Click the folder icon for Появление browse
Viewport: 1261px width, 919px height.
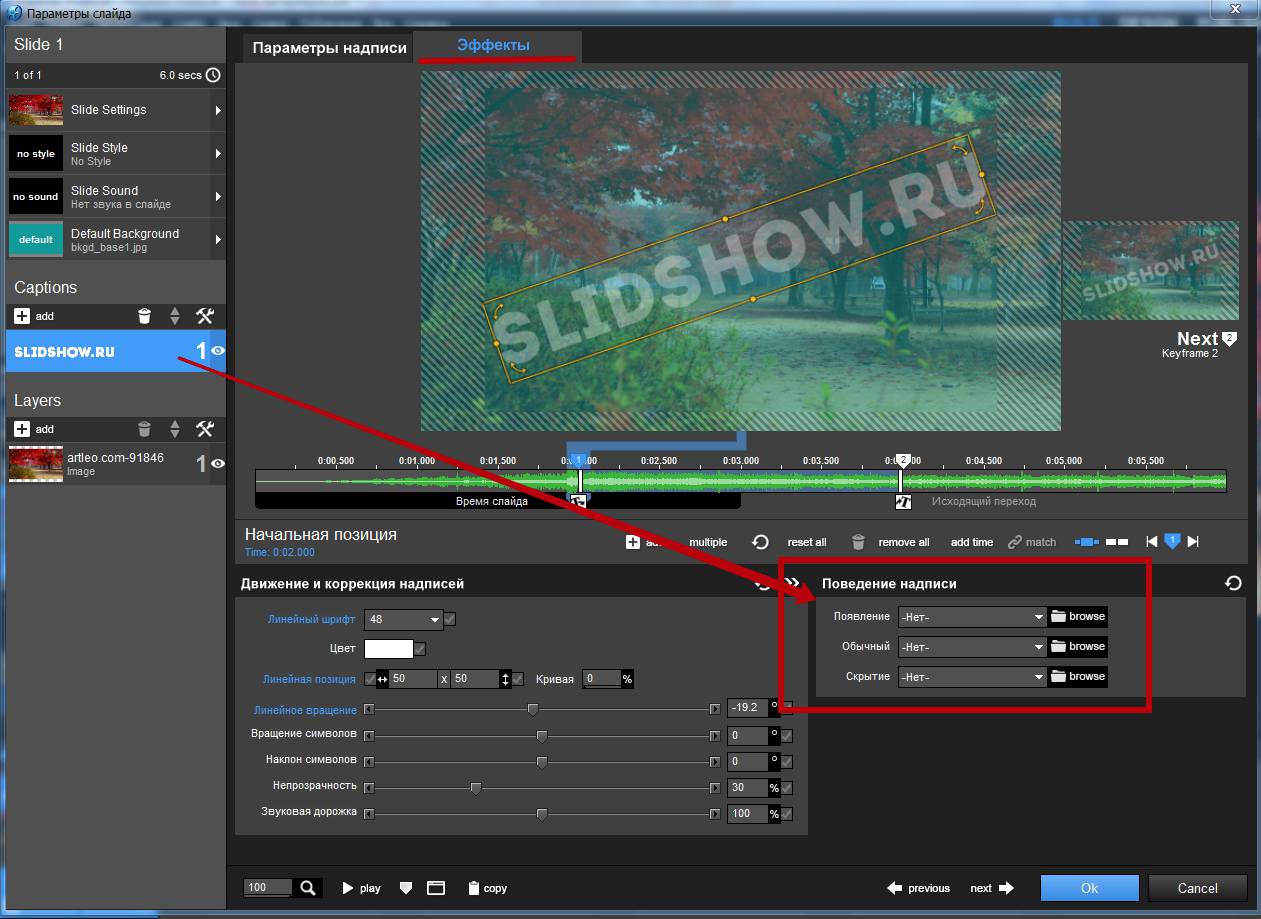(1058, 616)
